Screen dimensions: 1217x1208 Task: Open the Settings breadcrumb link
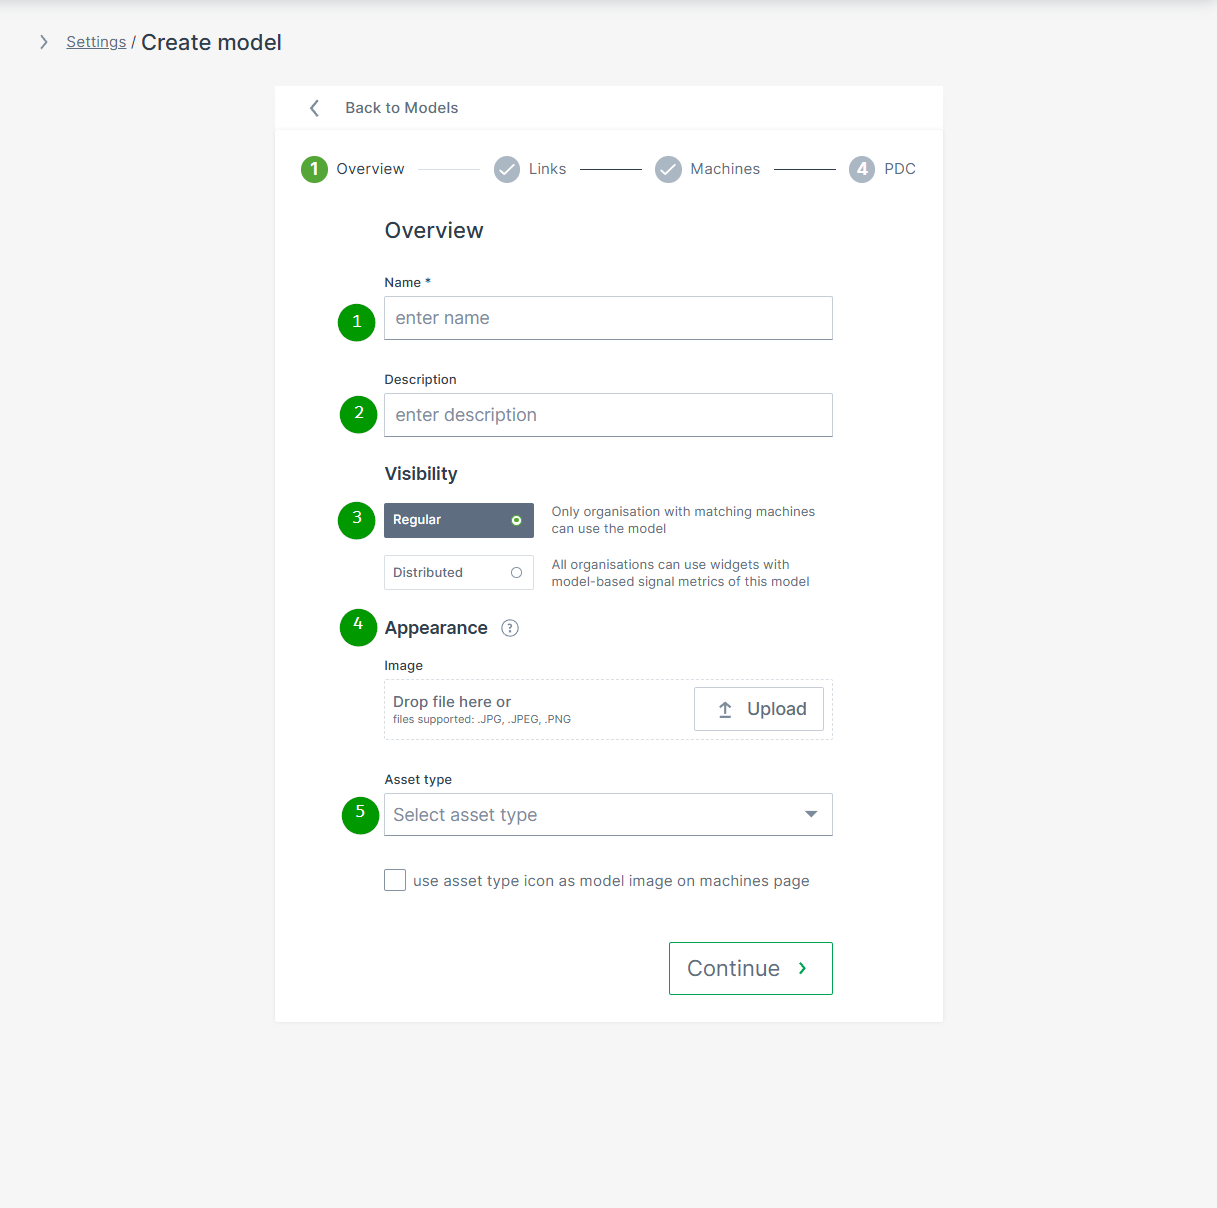96,42
